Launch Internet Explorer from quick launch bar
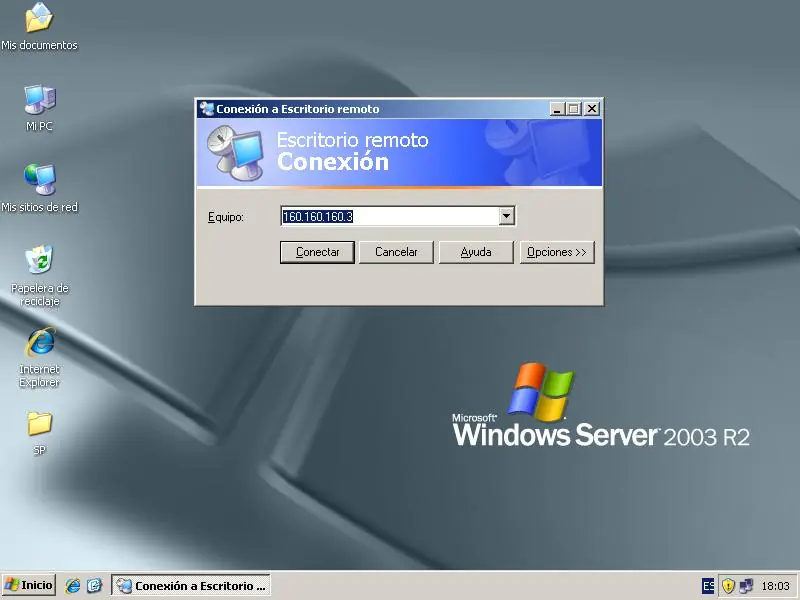This screenshot has width=800, height=600. [72, 585]
